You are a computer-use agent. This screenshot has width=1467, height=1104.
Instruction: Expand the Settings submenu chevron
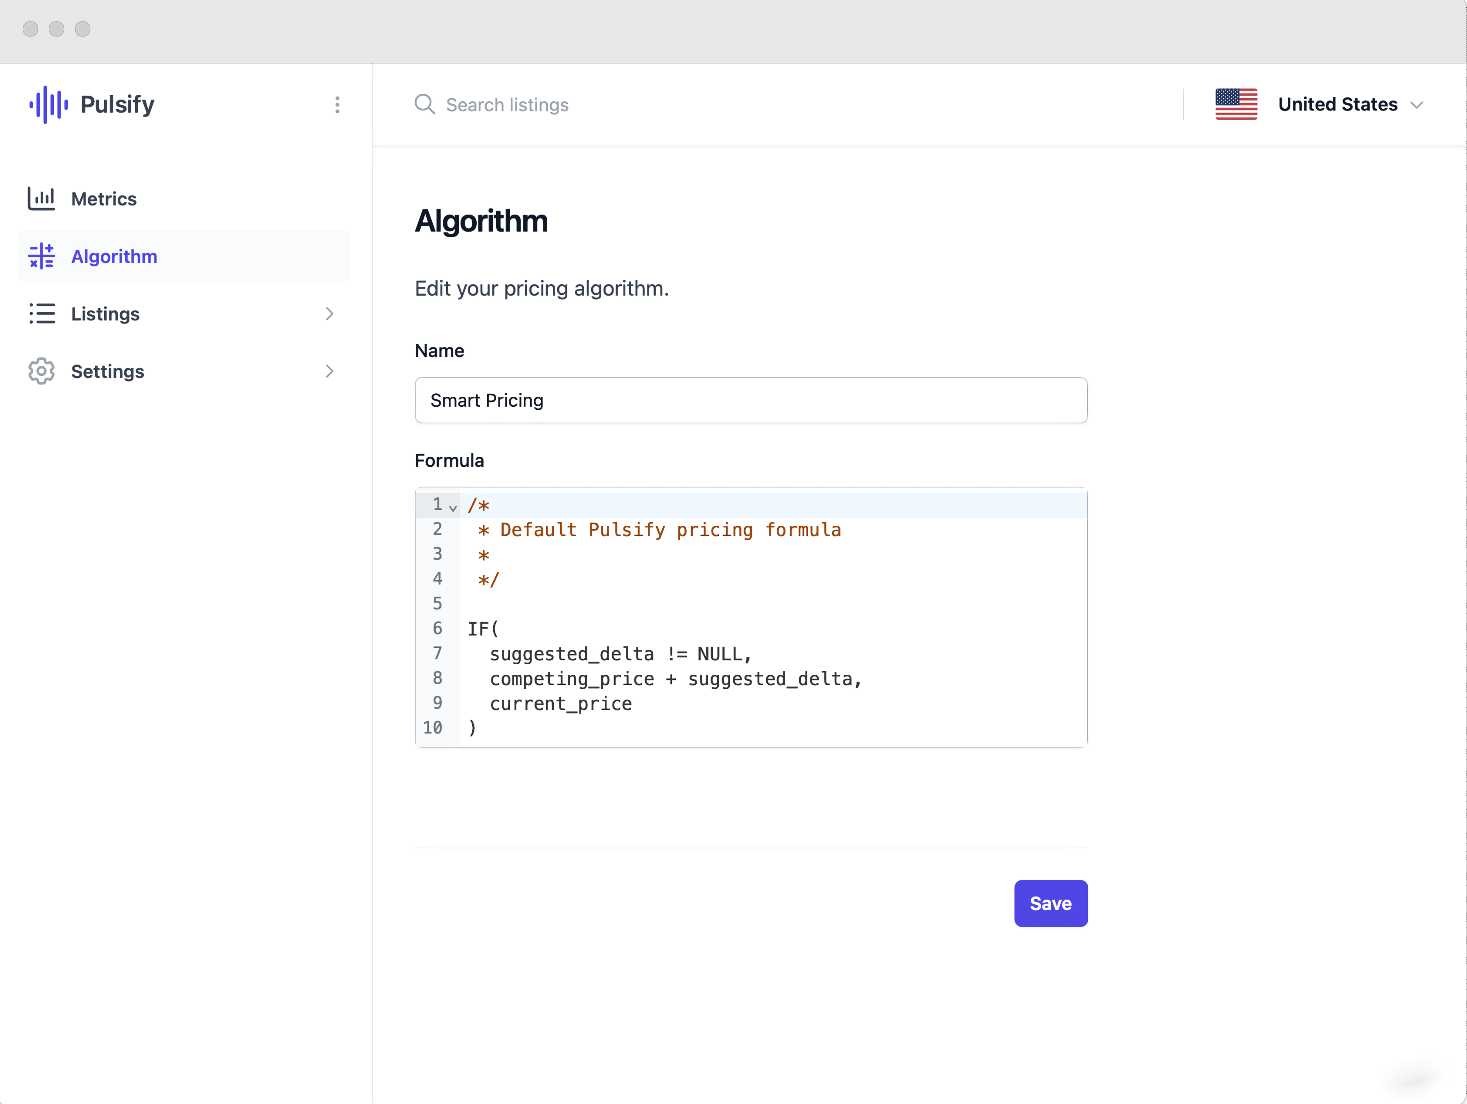pos(330,371)
